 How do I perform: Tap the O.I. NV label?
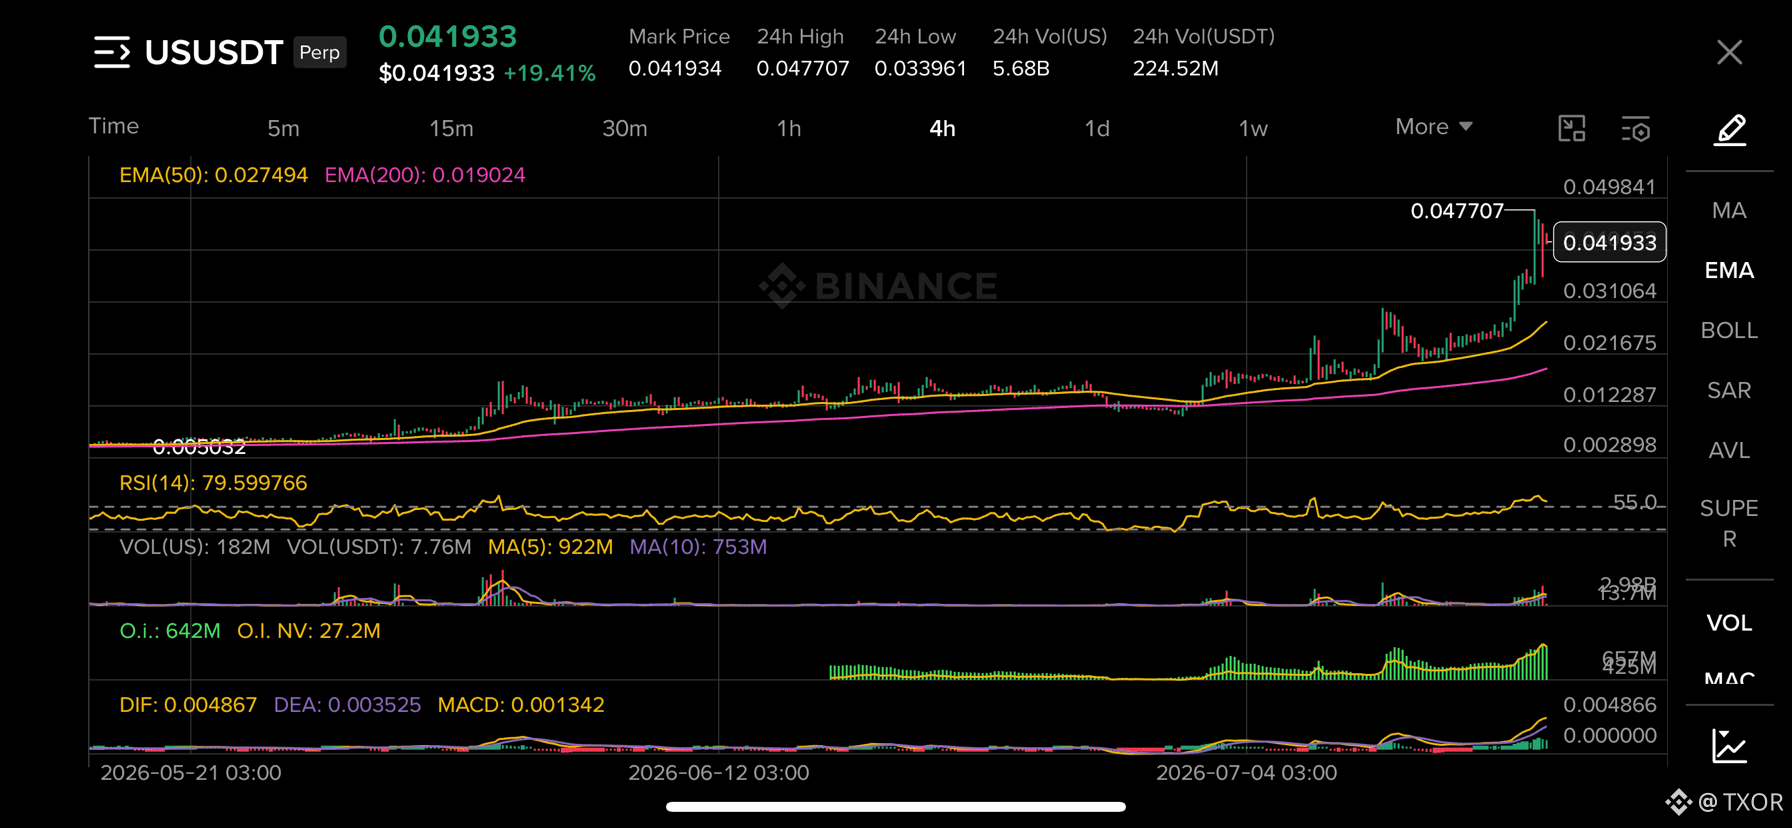[x=308, y=631]
